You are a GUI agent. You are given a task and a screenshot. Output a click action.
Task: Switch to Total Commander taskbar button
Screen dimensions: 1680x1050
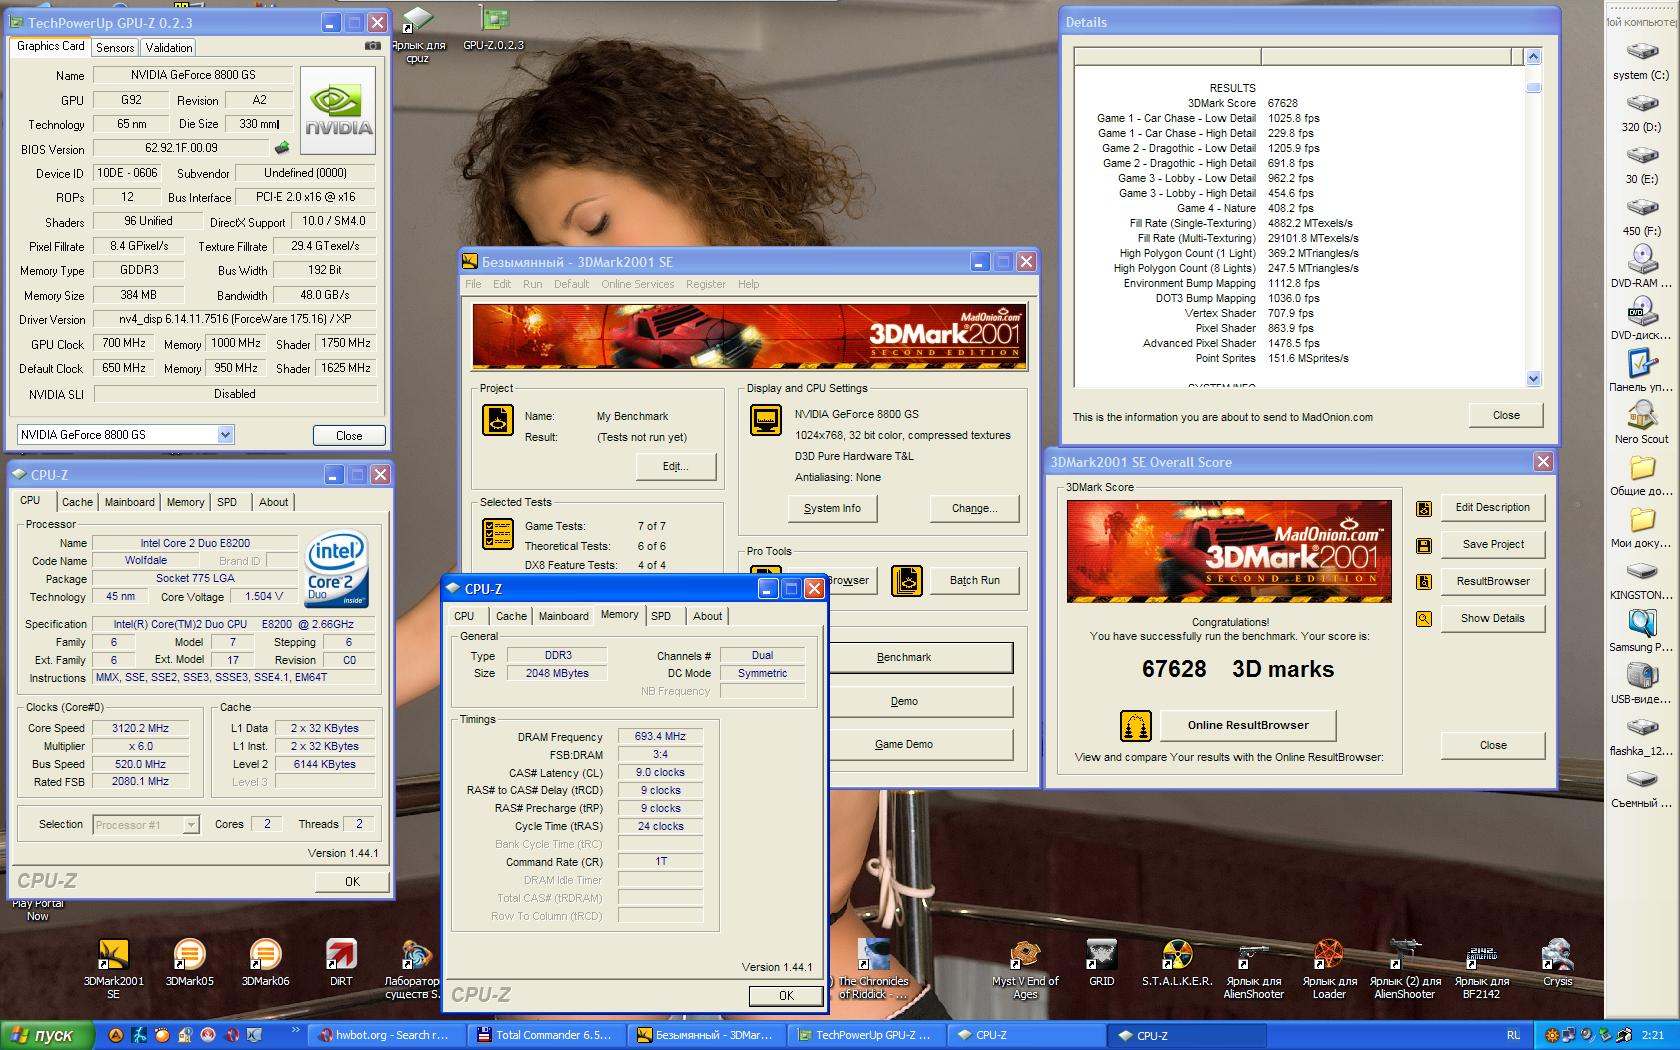tap(545, 1035)
